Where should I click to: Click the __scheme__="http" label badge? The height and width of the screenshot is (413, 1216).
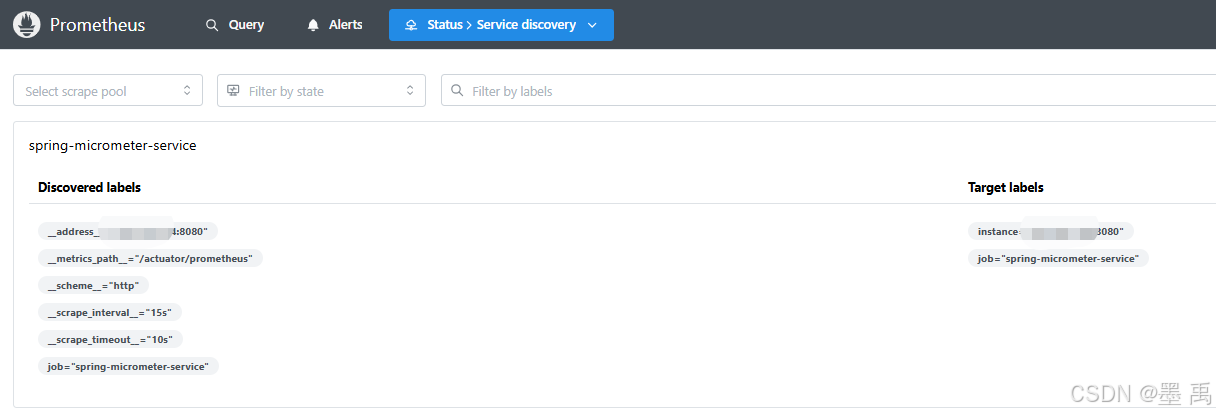coord(93,285)
